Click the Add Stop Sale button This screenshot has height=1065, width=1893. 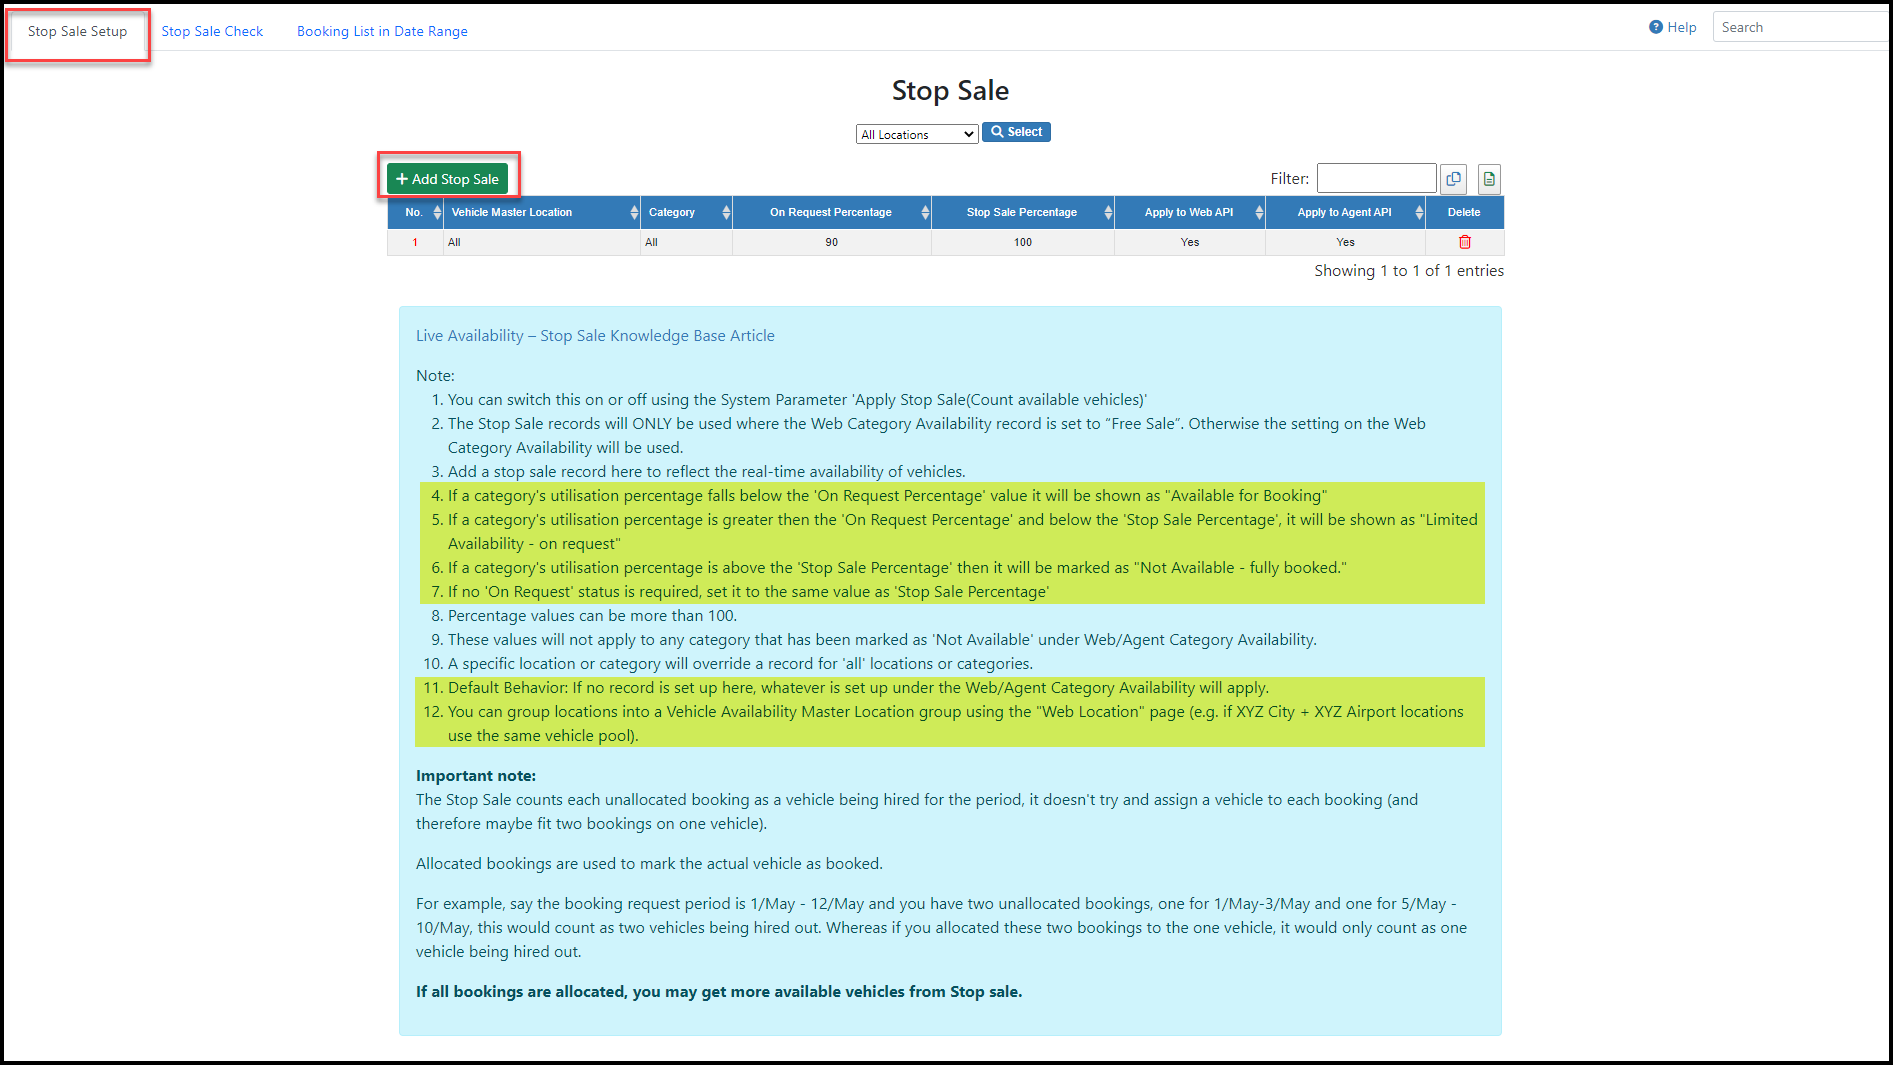447,179
